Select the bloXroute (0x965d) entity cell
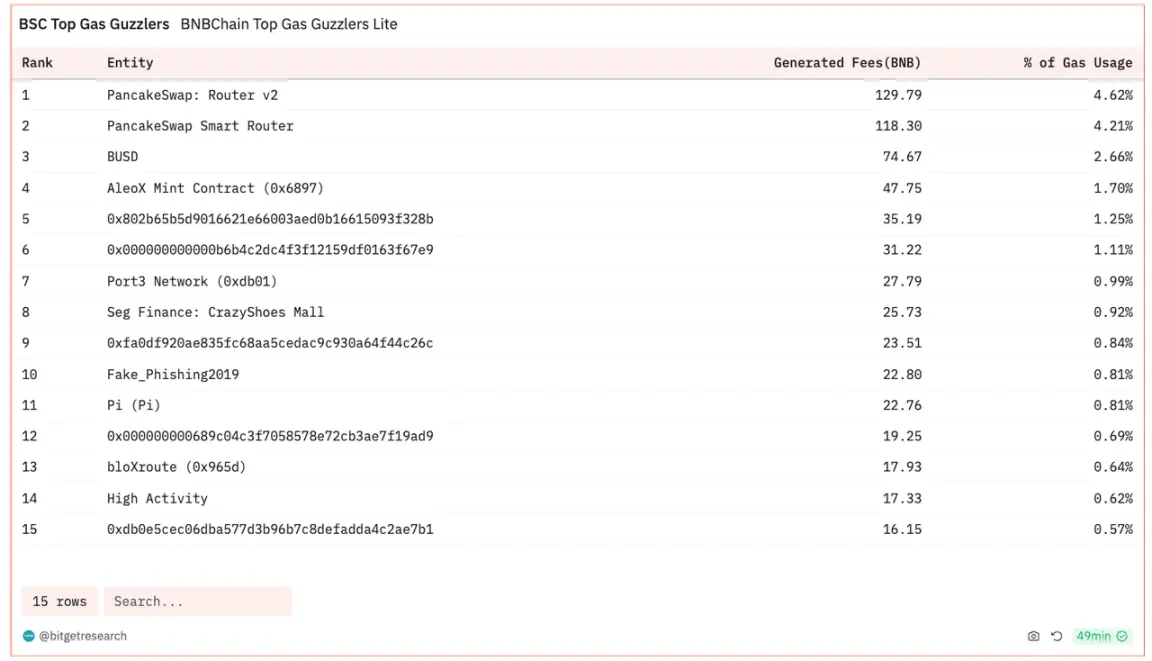 point(176,467)
